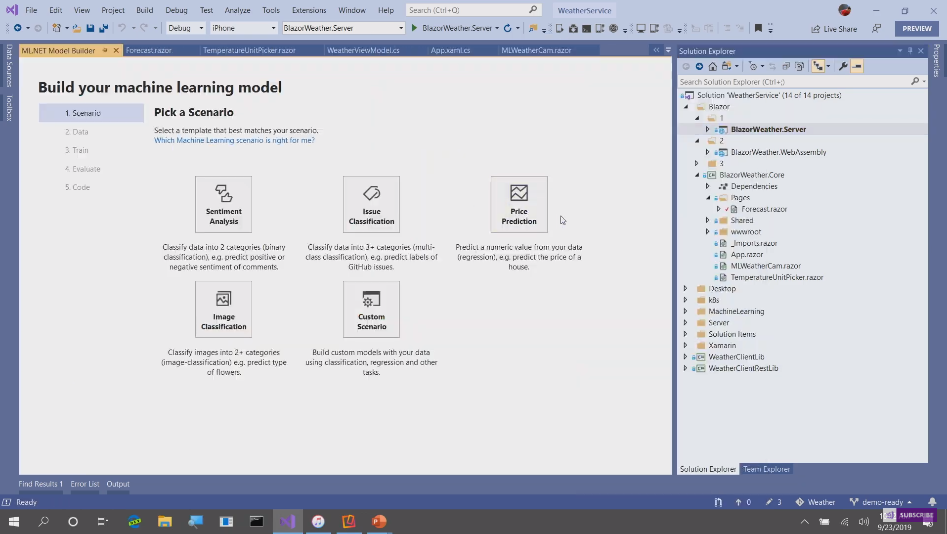This screenshot has width=947, height=534.
Task: Click the Live Share button
Action: 833,29
